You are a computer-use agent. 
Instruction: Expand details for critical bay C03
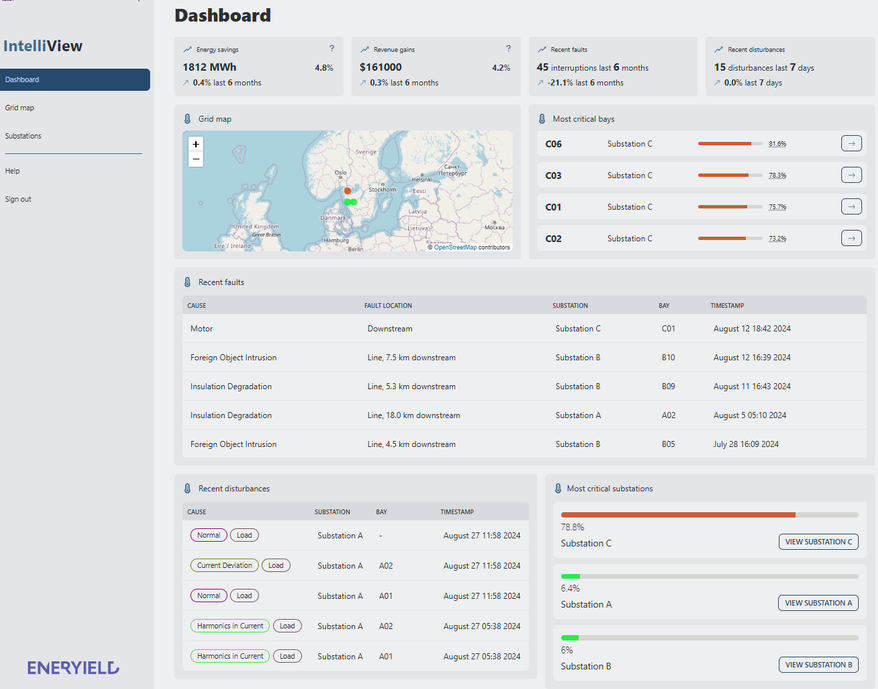click(x=851, y=175)
